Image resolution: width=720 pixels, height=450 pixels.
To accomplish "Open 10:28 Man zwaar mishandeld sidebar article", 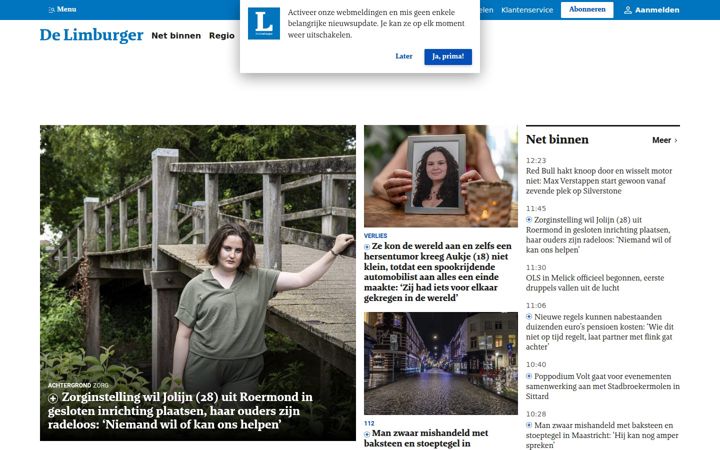I will tap(602, 435).
